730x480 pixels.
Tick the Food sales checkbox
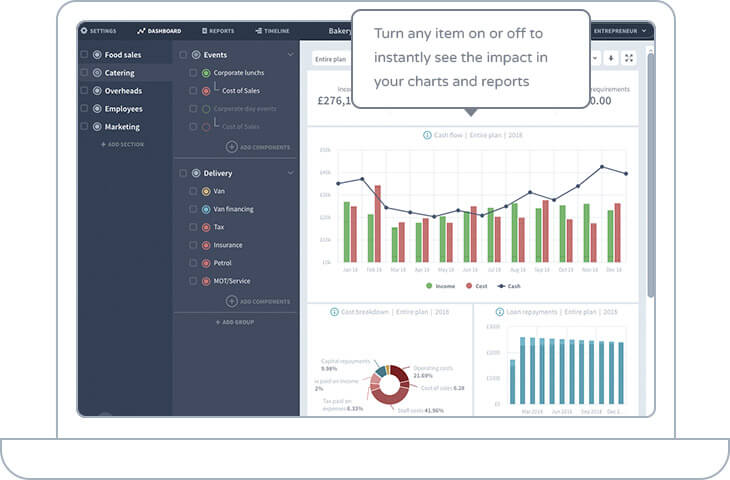84,55
